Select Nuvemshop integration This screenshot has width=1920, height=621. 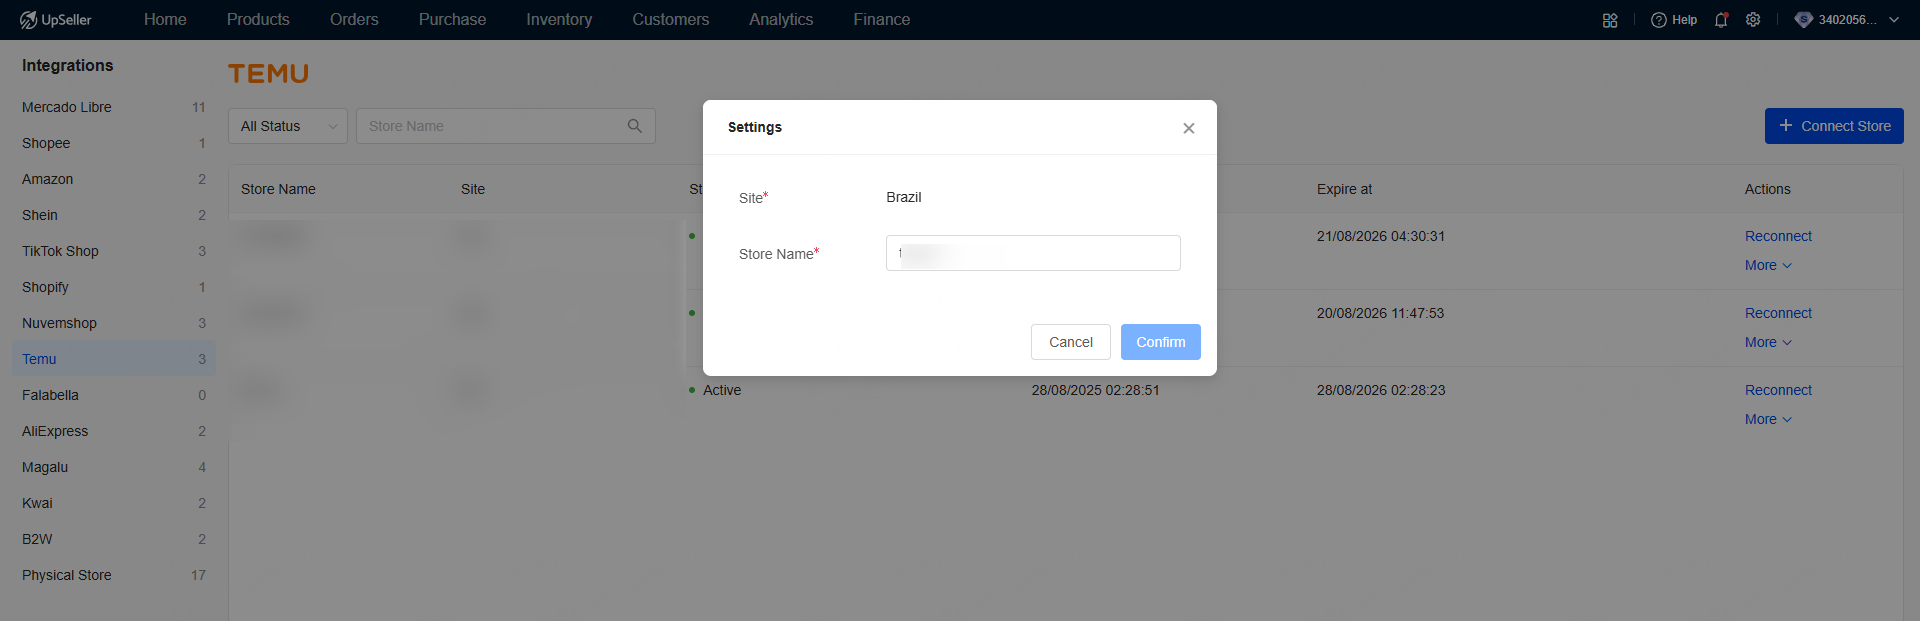tap(114, 323)
